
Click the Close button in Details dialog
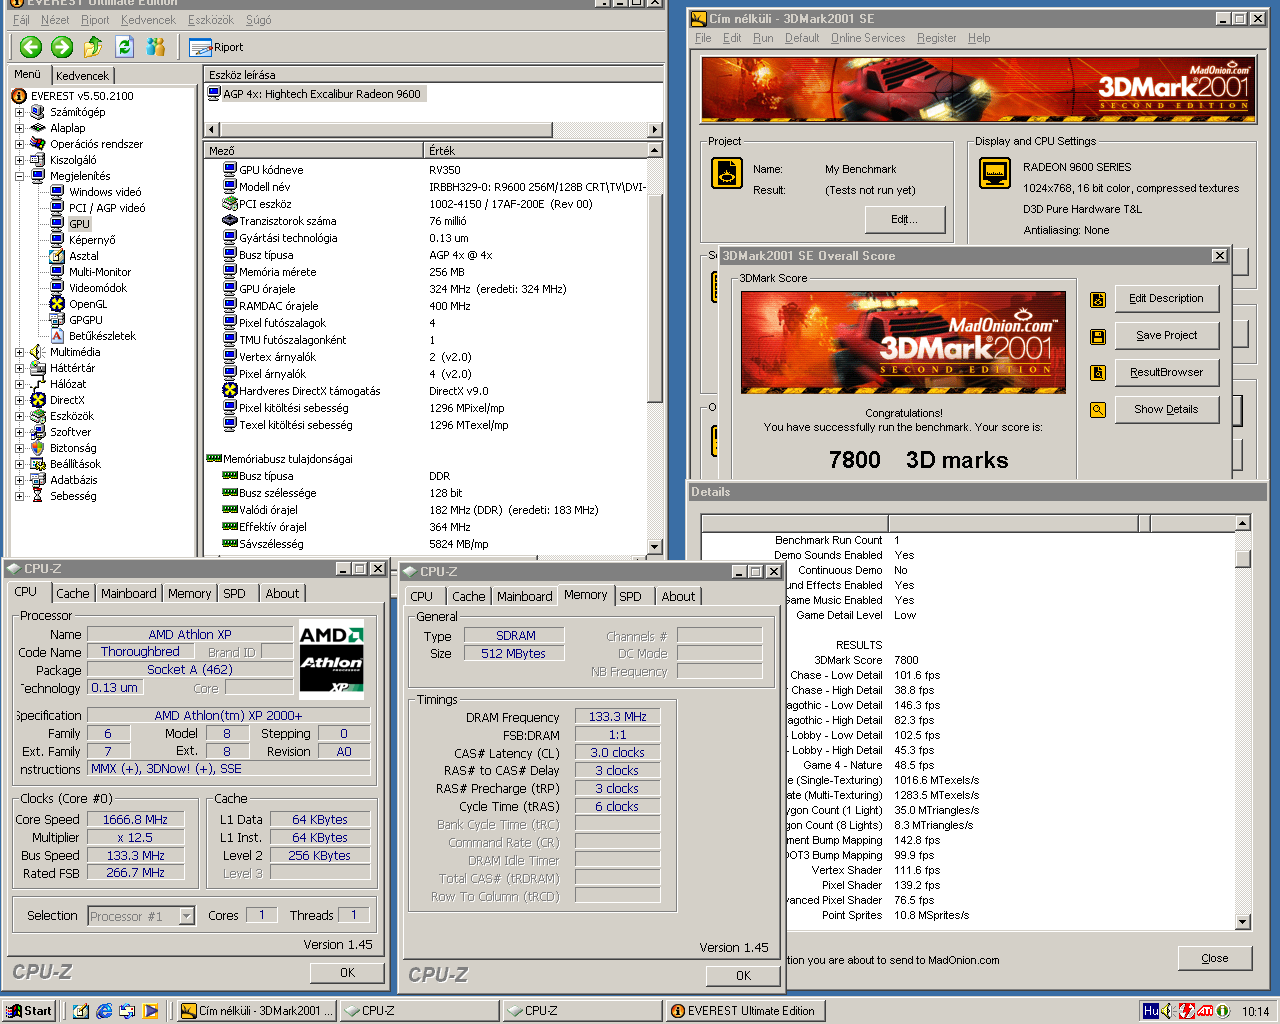pyautogui.click(x=1215, y=958)
